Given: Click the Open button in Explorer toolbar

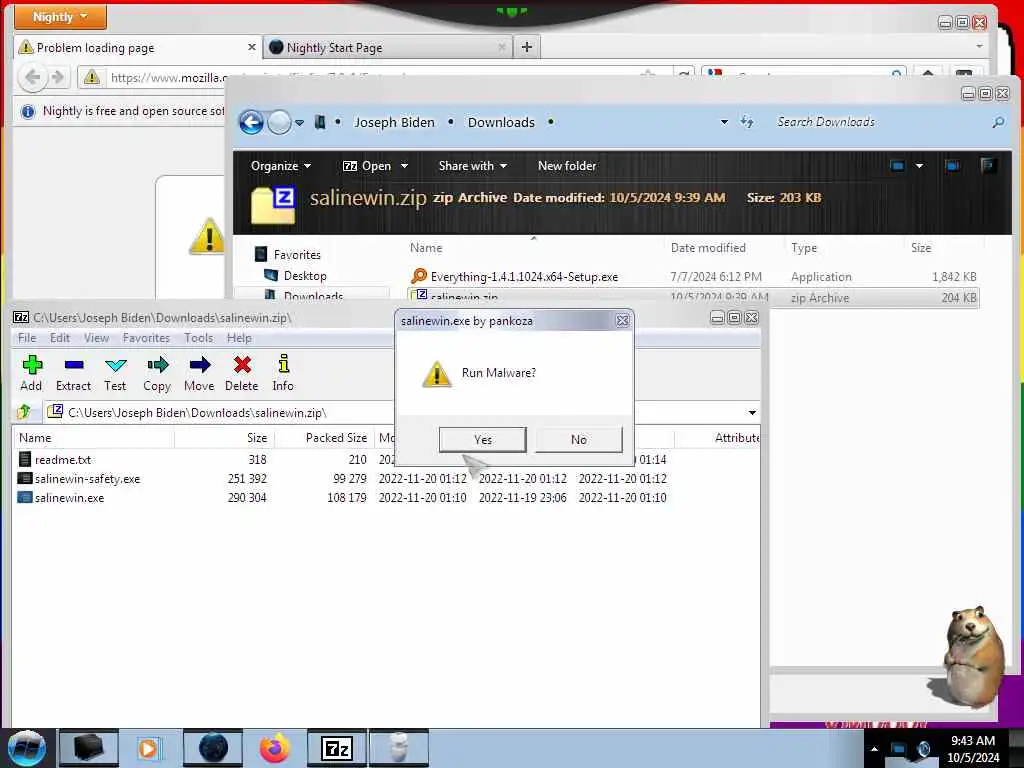Looking at the screenshot, I should click(367, 166).
